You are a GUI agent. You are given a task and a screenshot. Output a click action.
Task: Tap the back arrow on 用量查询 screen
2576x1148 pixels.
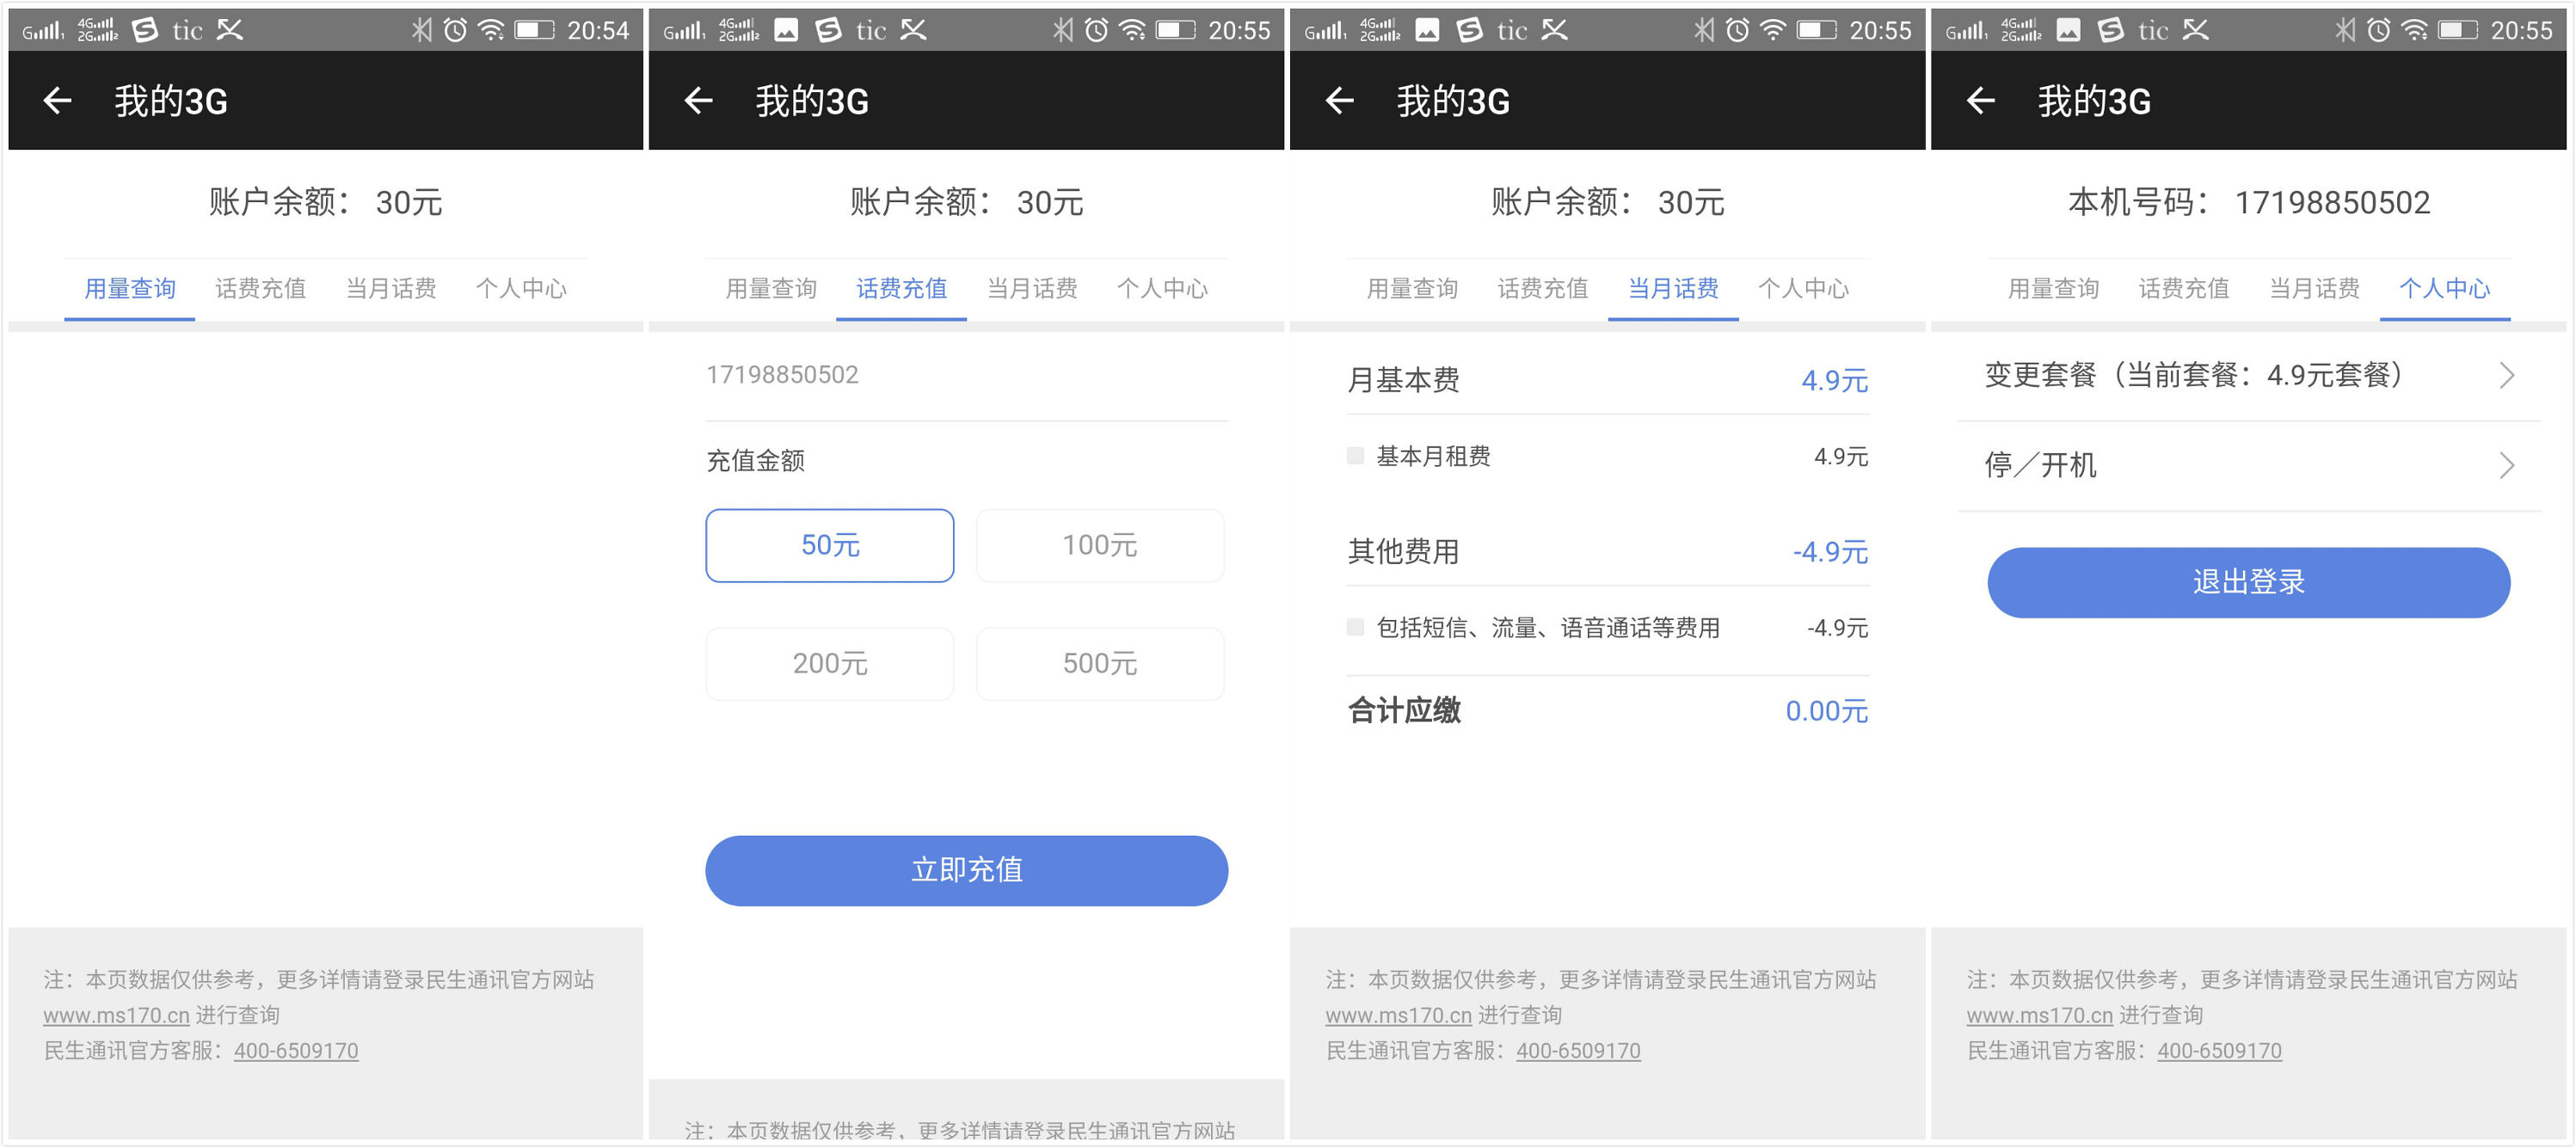[57, 100]
